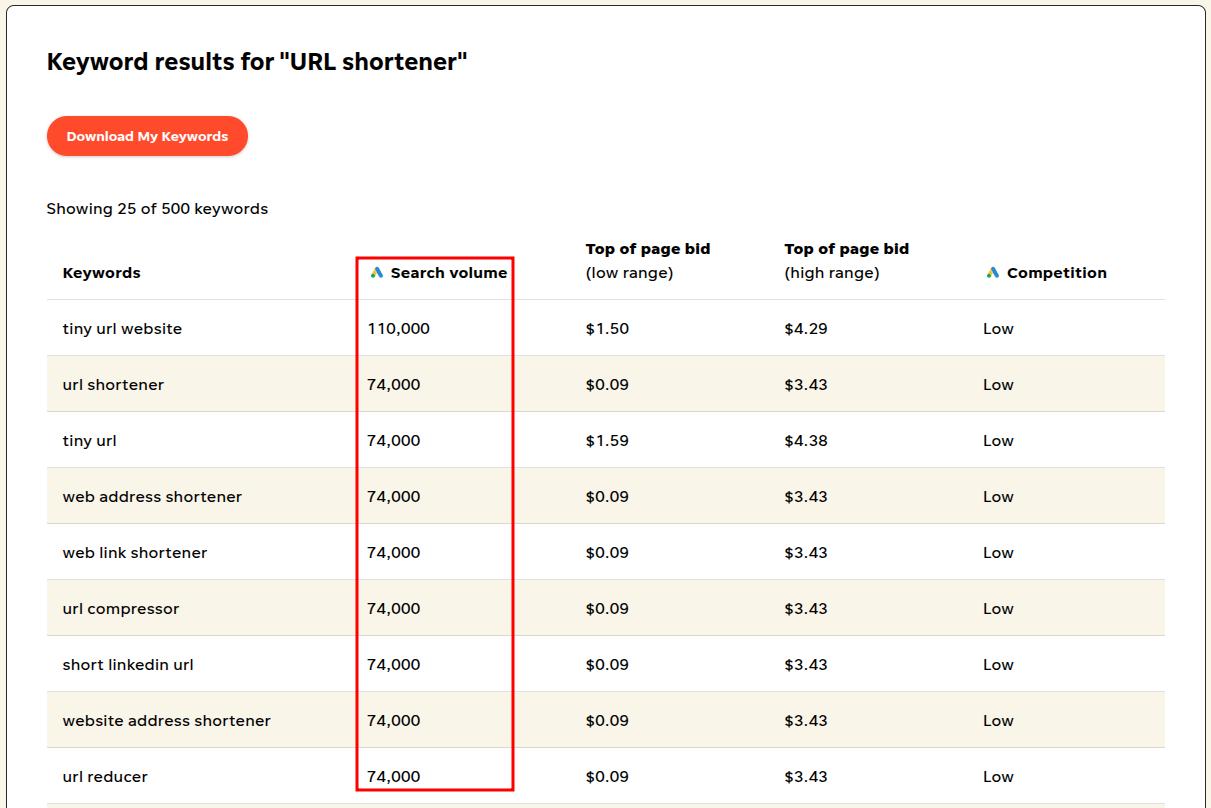Click the Top of page bid (low range) header

[647, 261]
